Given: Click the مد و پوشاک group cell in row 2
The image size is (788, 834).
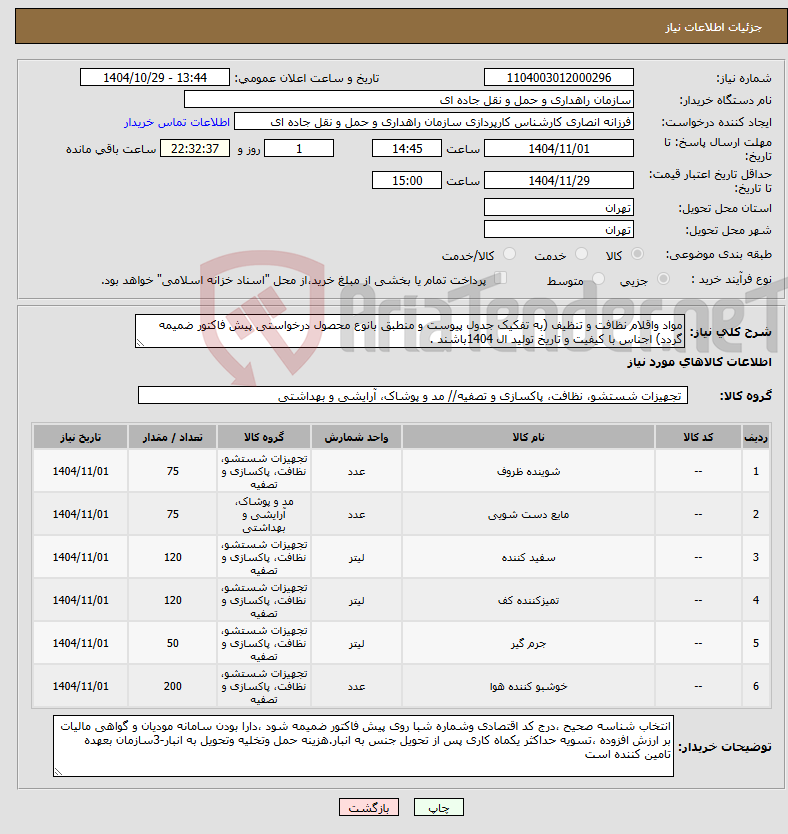Looking at the screenshot, I should click(264, 514).
